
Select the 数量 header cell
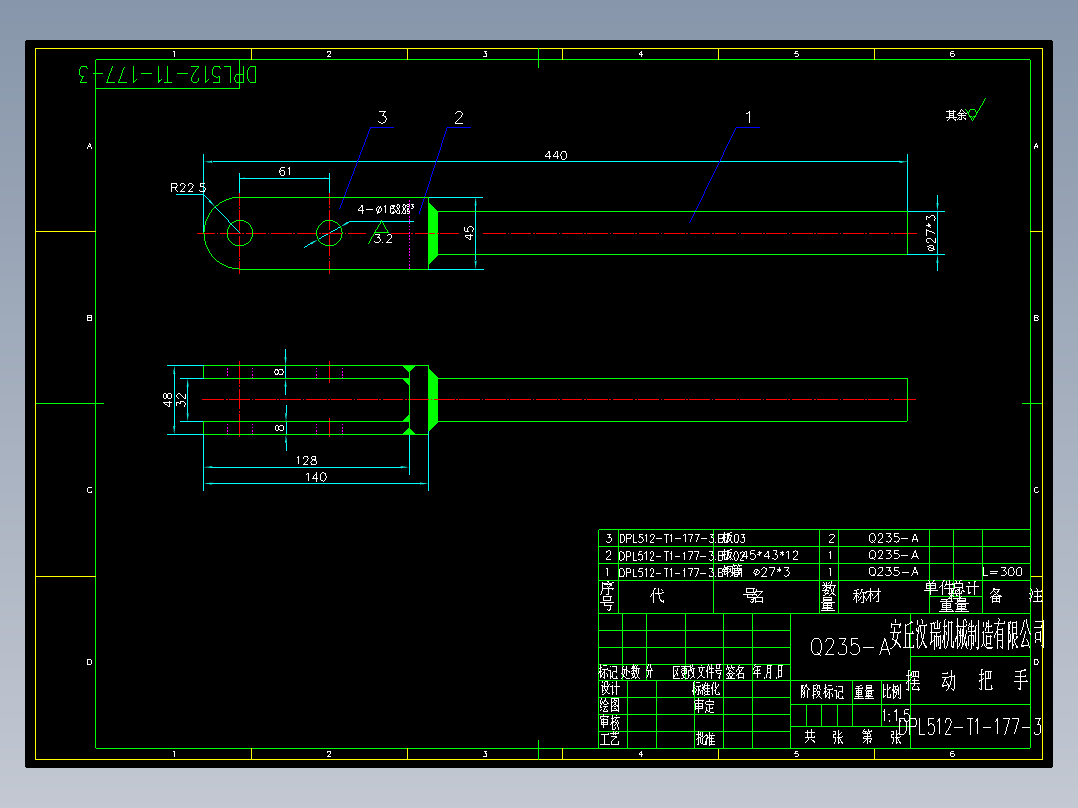coord(828,596)
